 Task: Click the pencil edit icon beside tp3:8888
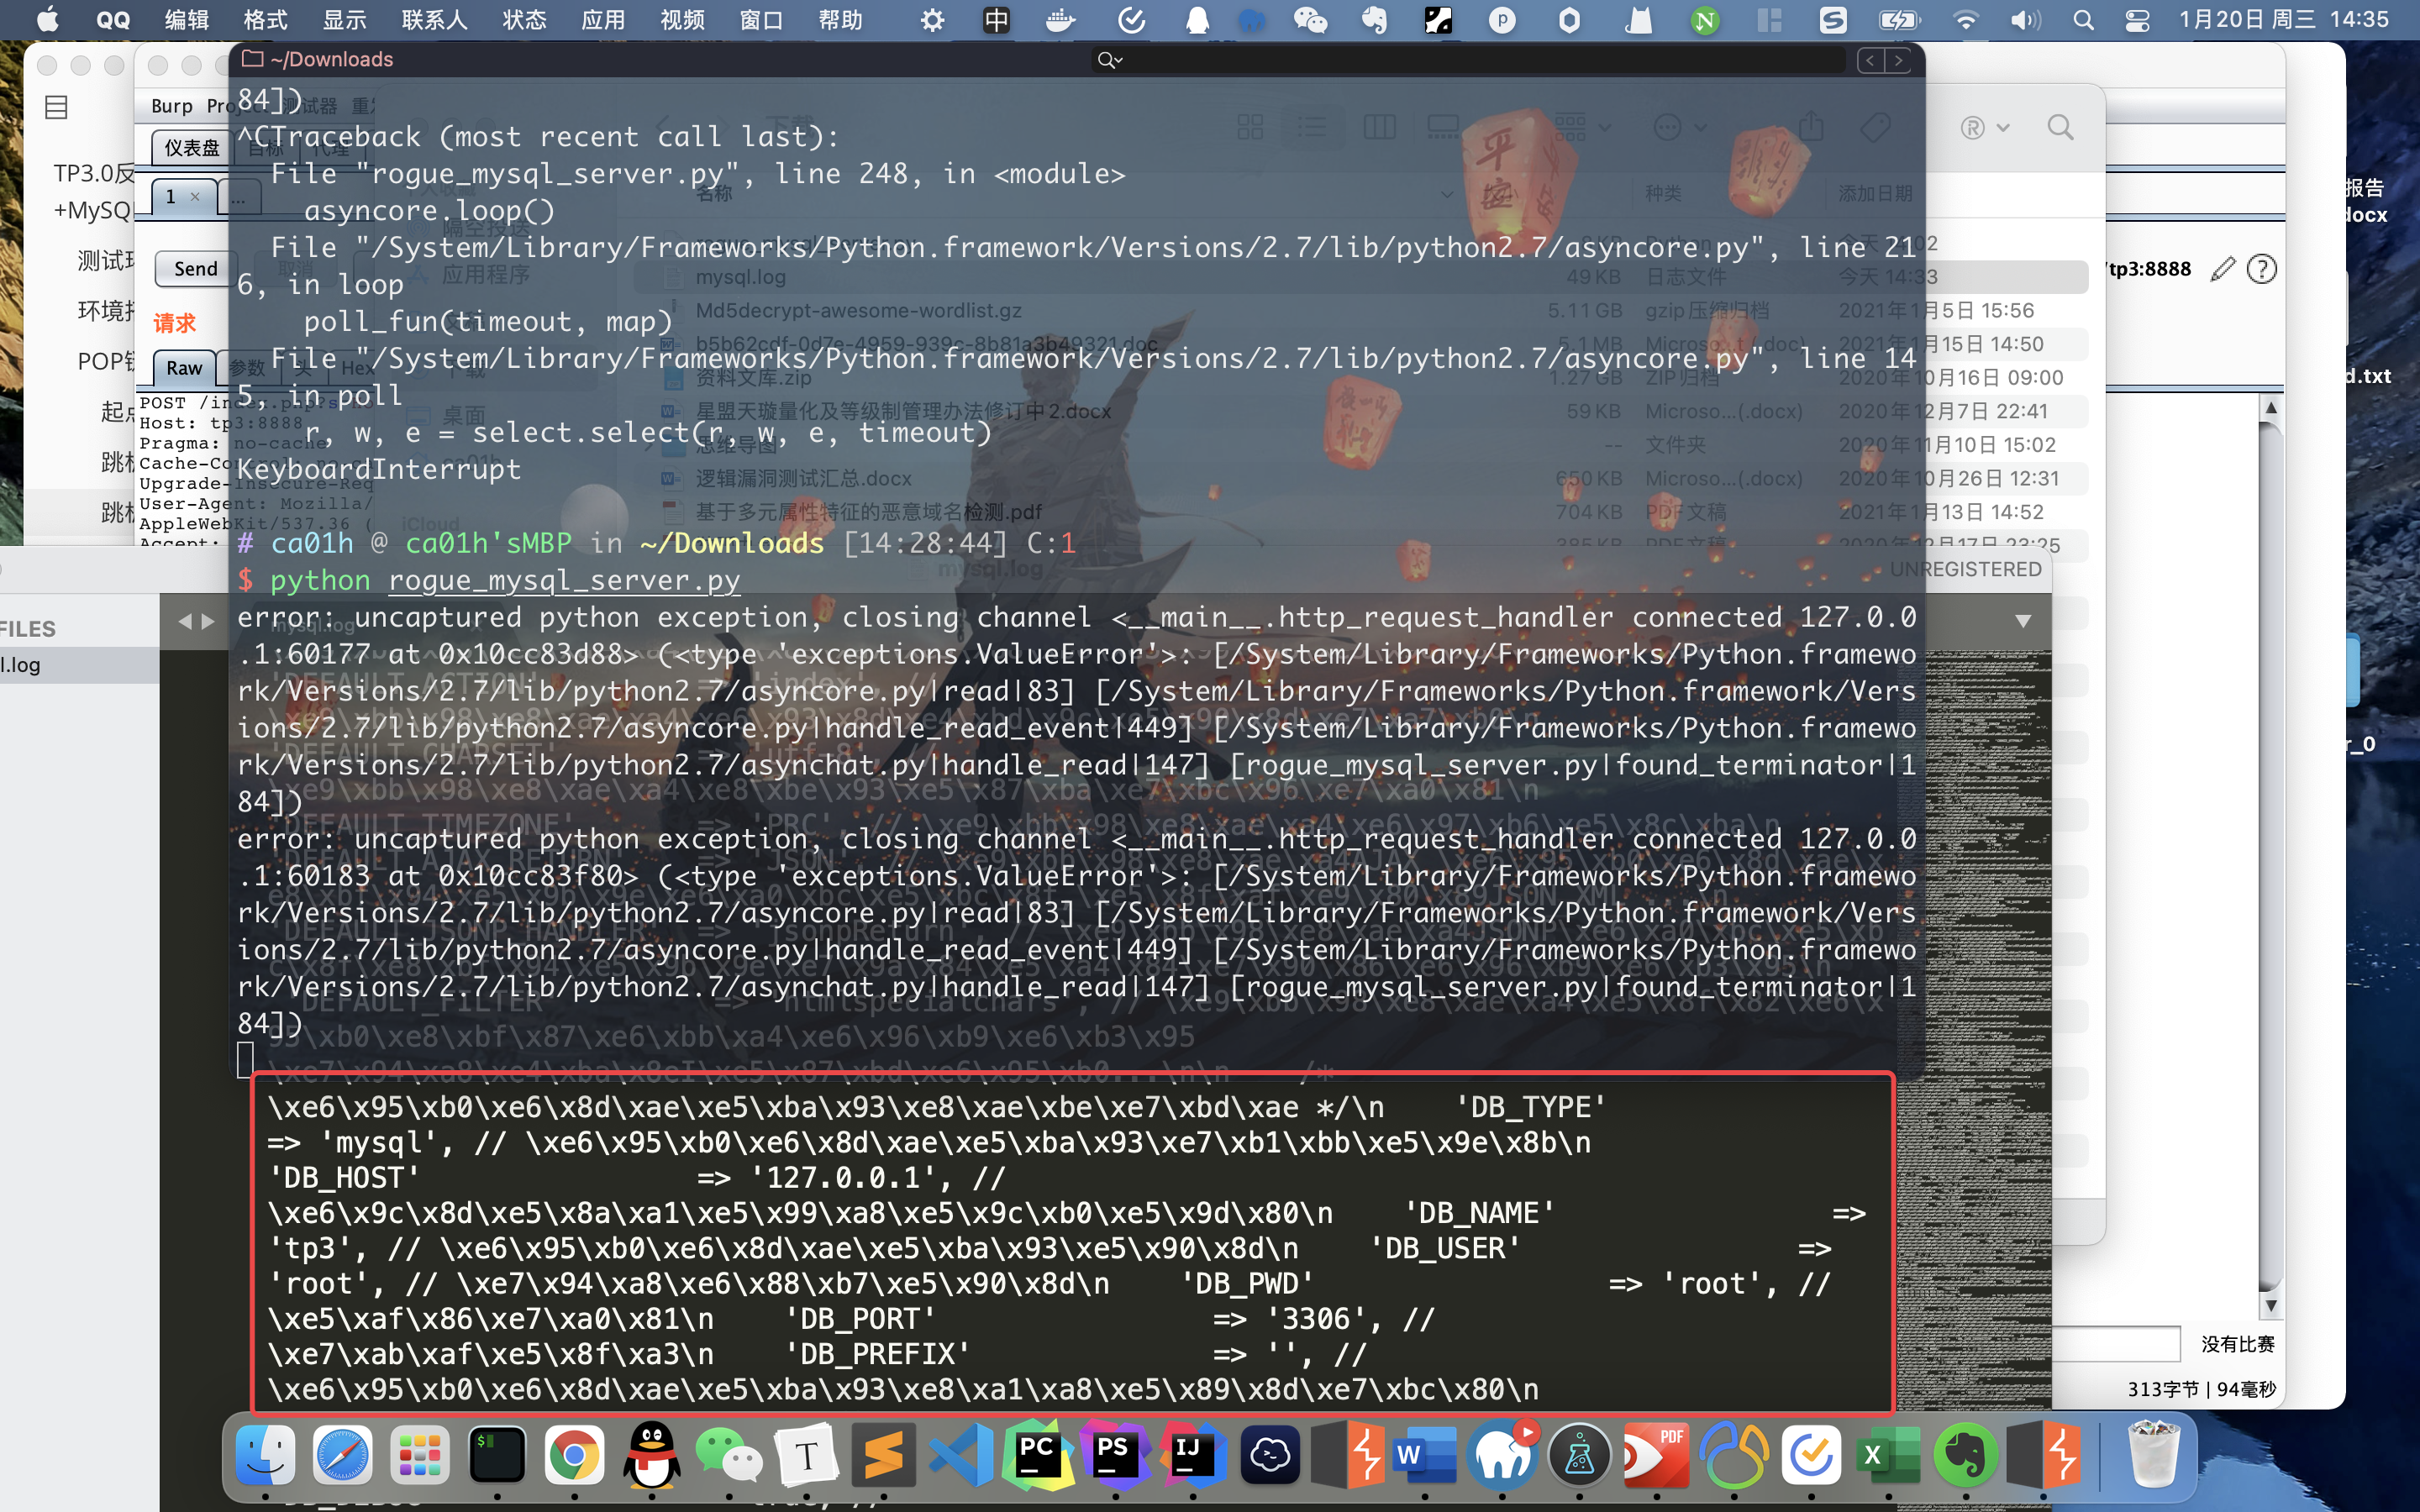[x=2222, y=268]
